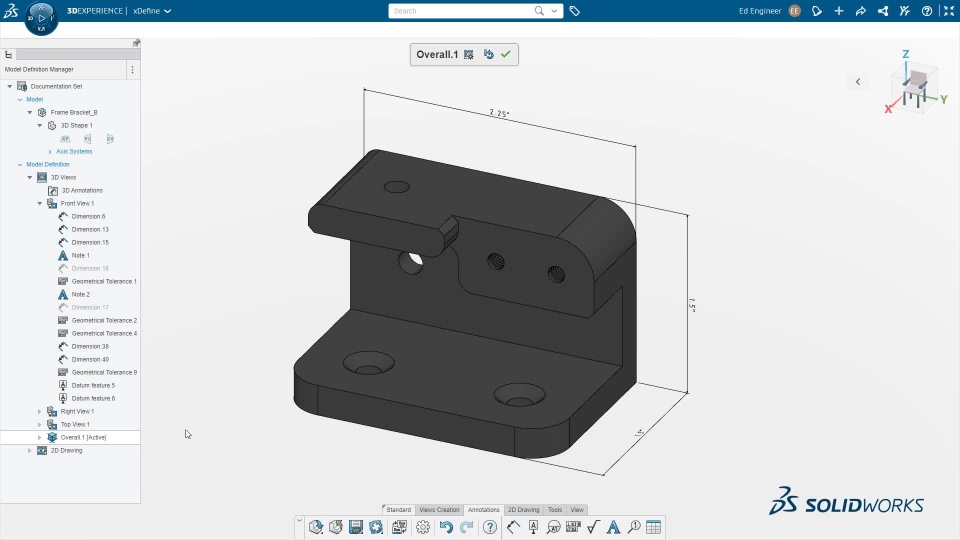
Task: Open Model Definition Manager three-dot menu
Action: (x=132, y=70)
